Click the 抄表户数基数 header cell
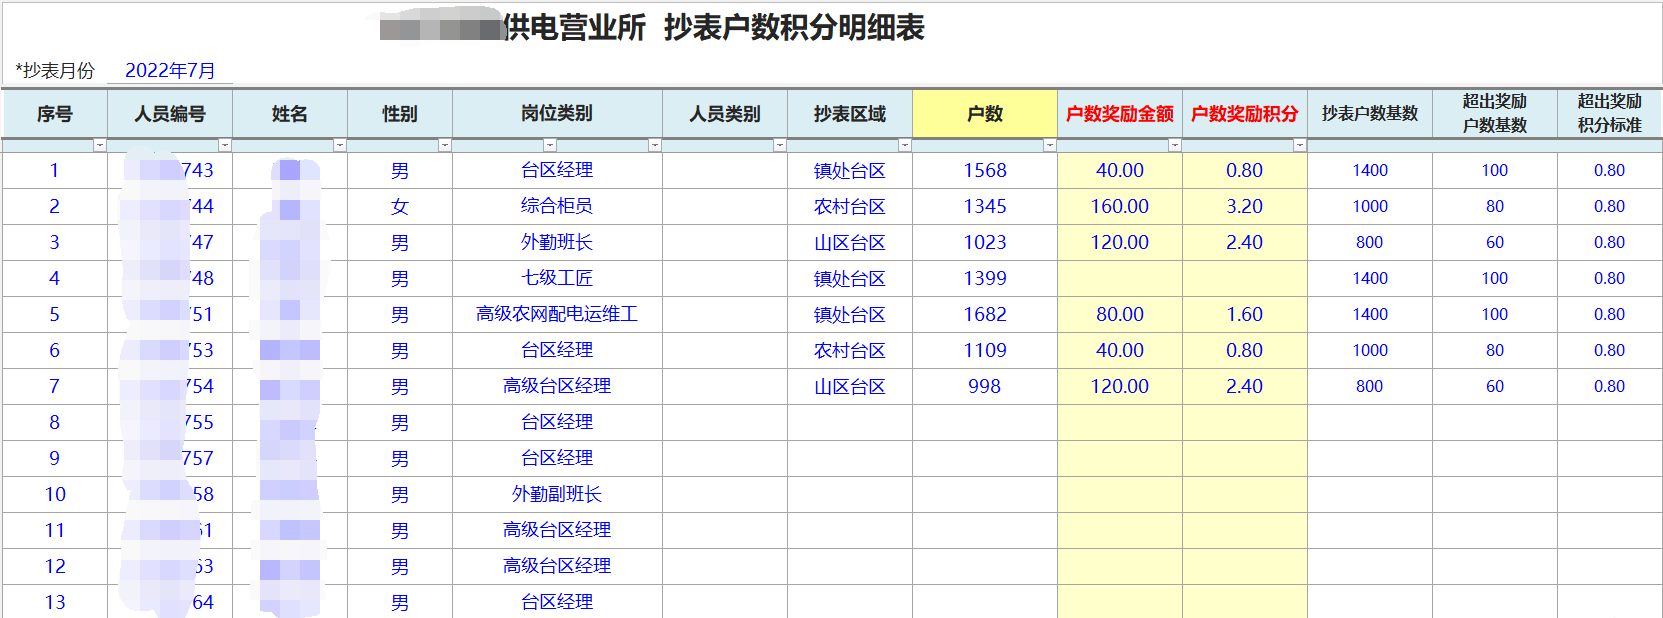 (x=1369, y=114)
